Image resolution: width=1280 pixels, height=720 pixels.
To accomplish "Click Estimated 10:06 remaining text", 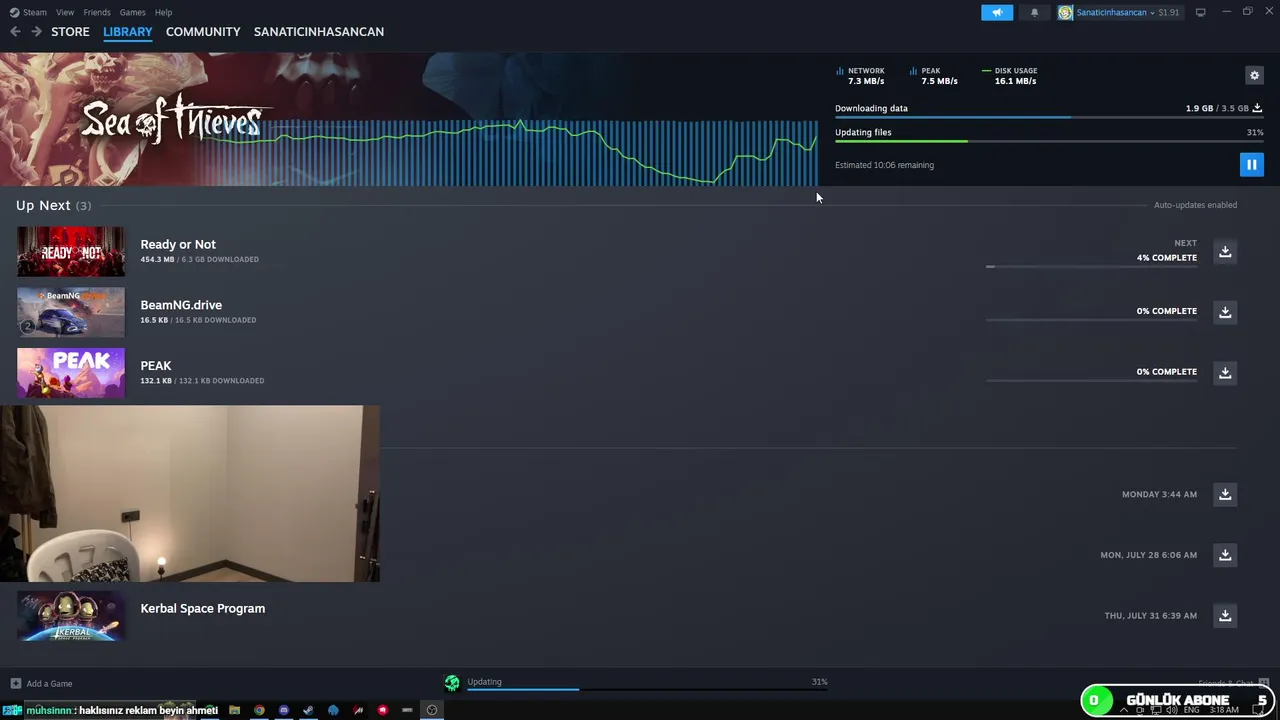I will (884, 165).
